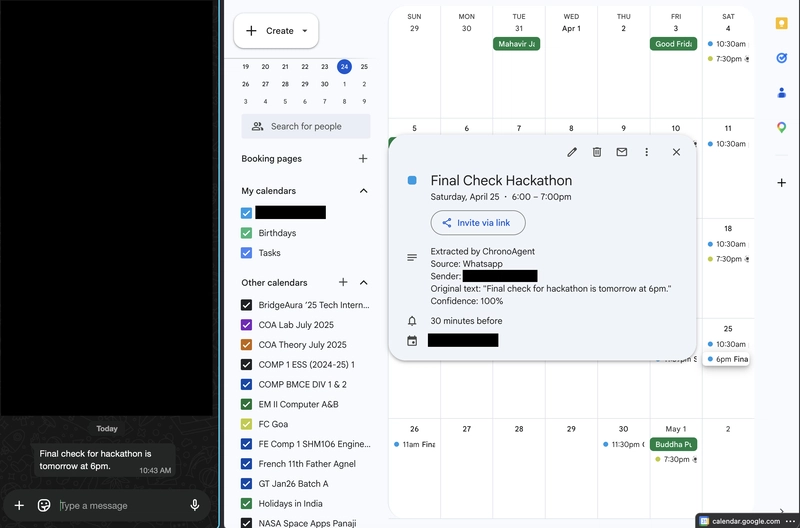Viewport: 800px width, 528px height.
Task: Open Google Tasks side panel icon
Action: click(781, 58)
